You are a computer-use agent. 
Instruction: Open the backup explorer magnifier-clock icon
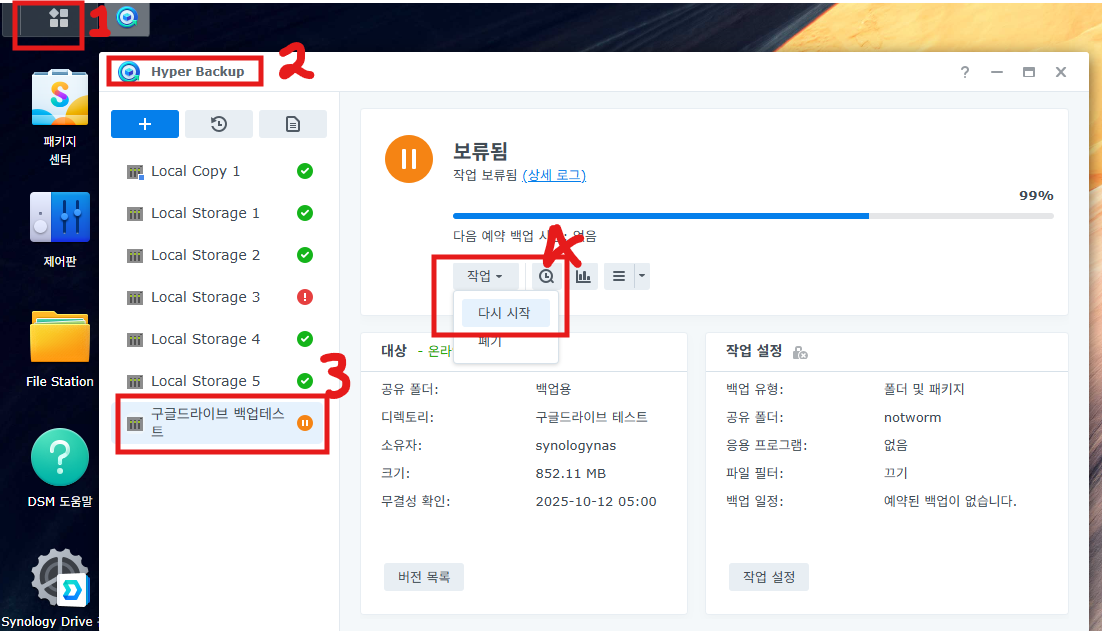tap(546, 276)
